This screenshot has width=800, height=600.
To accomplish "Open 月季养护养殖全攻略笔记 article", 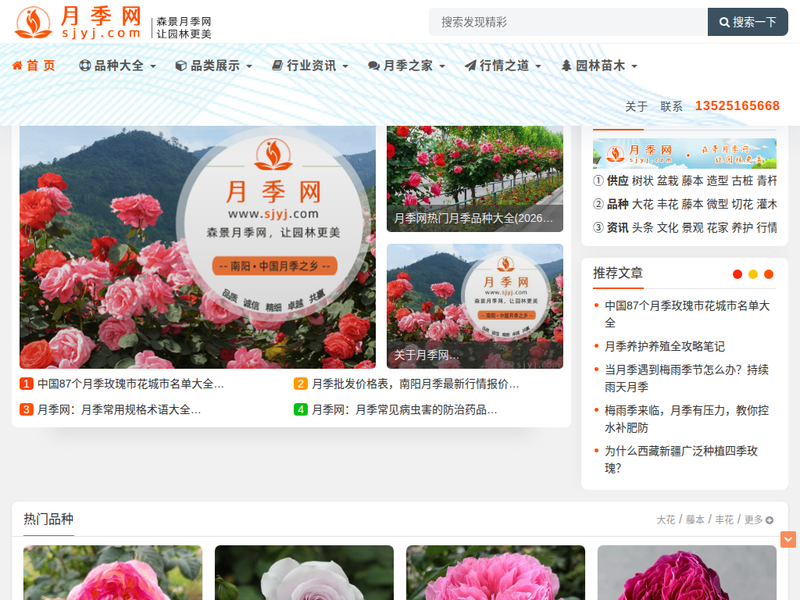I will tap(664, 346).
